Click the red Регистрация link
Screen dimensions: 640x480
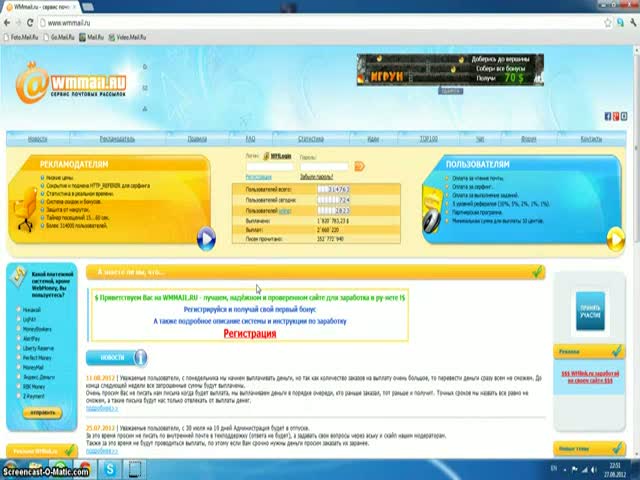pos(249,333)
